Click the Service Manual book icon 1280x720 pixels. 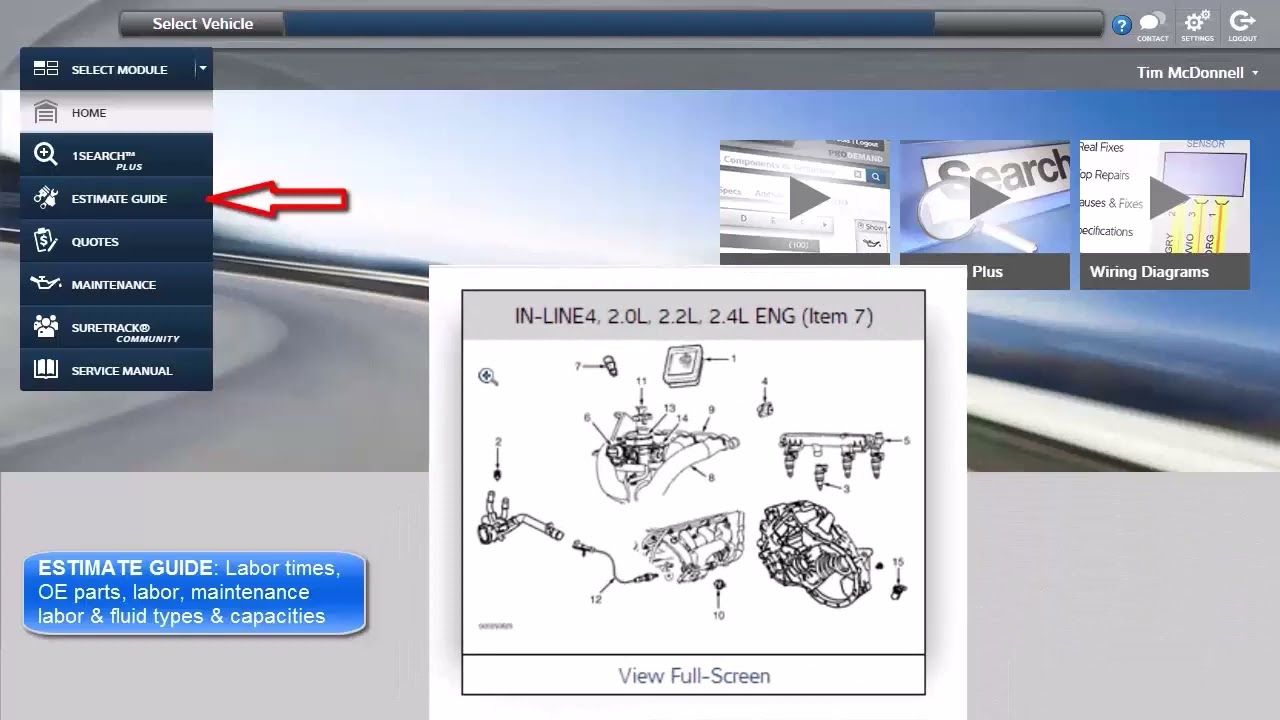pos(45,370)
